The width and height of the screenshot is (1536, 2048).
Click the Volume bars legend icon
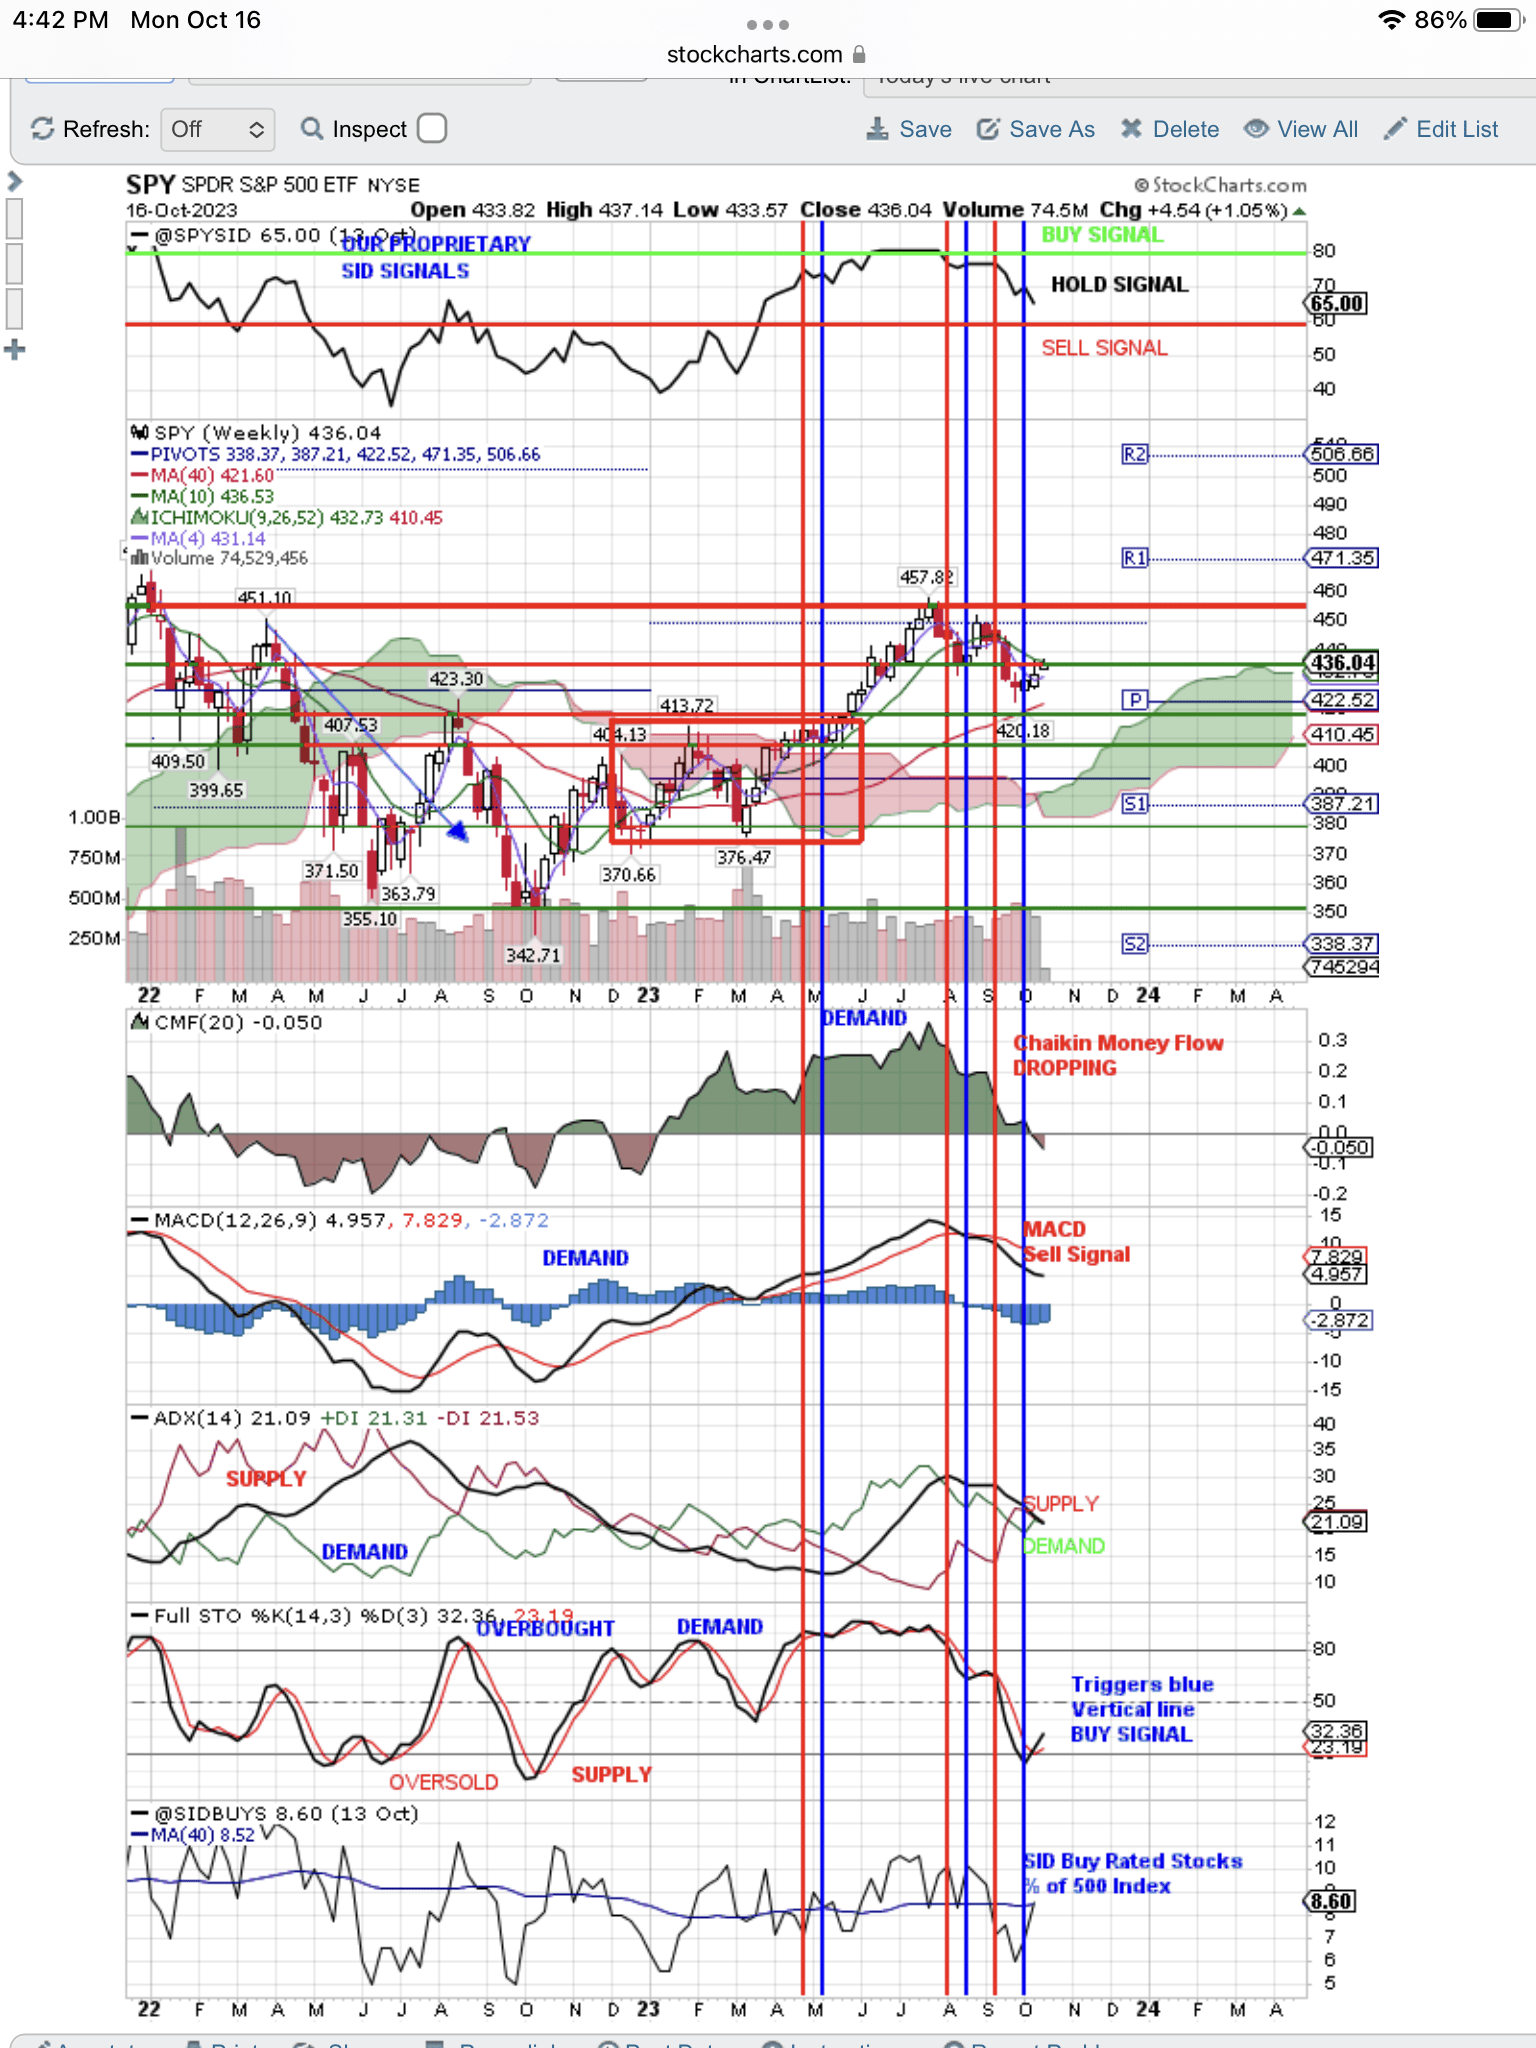click(x=140, y=558)
